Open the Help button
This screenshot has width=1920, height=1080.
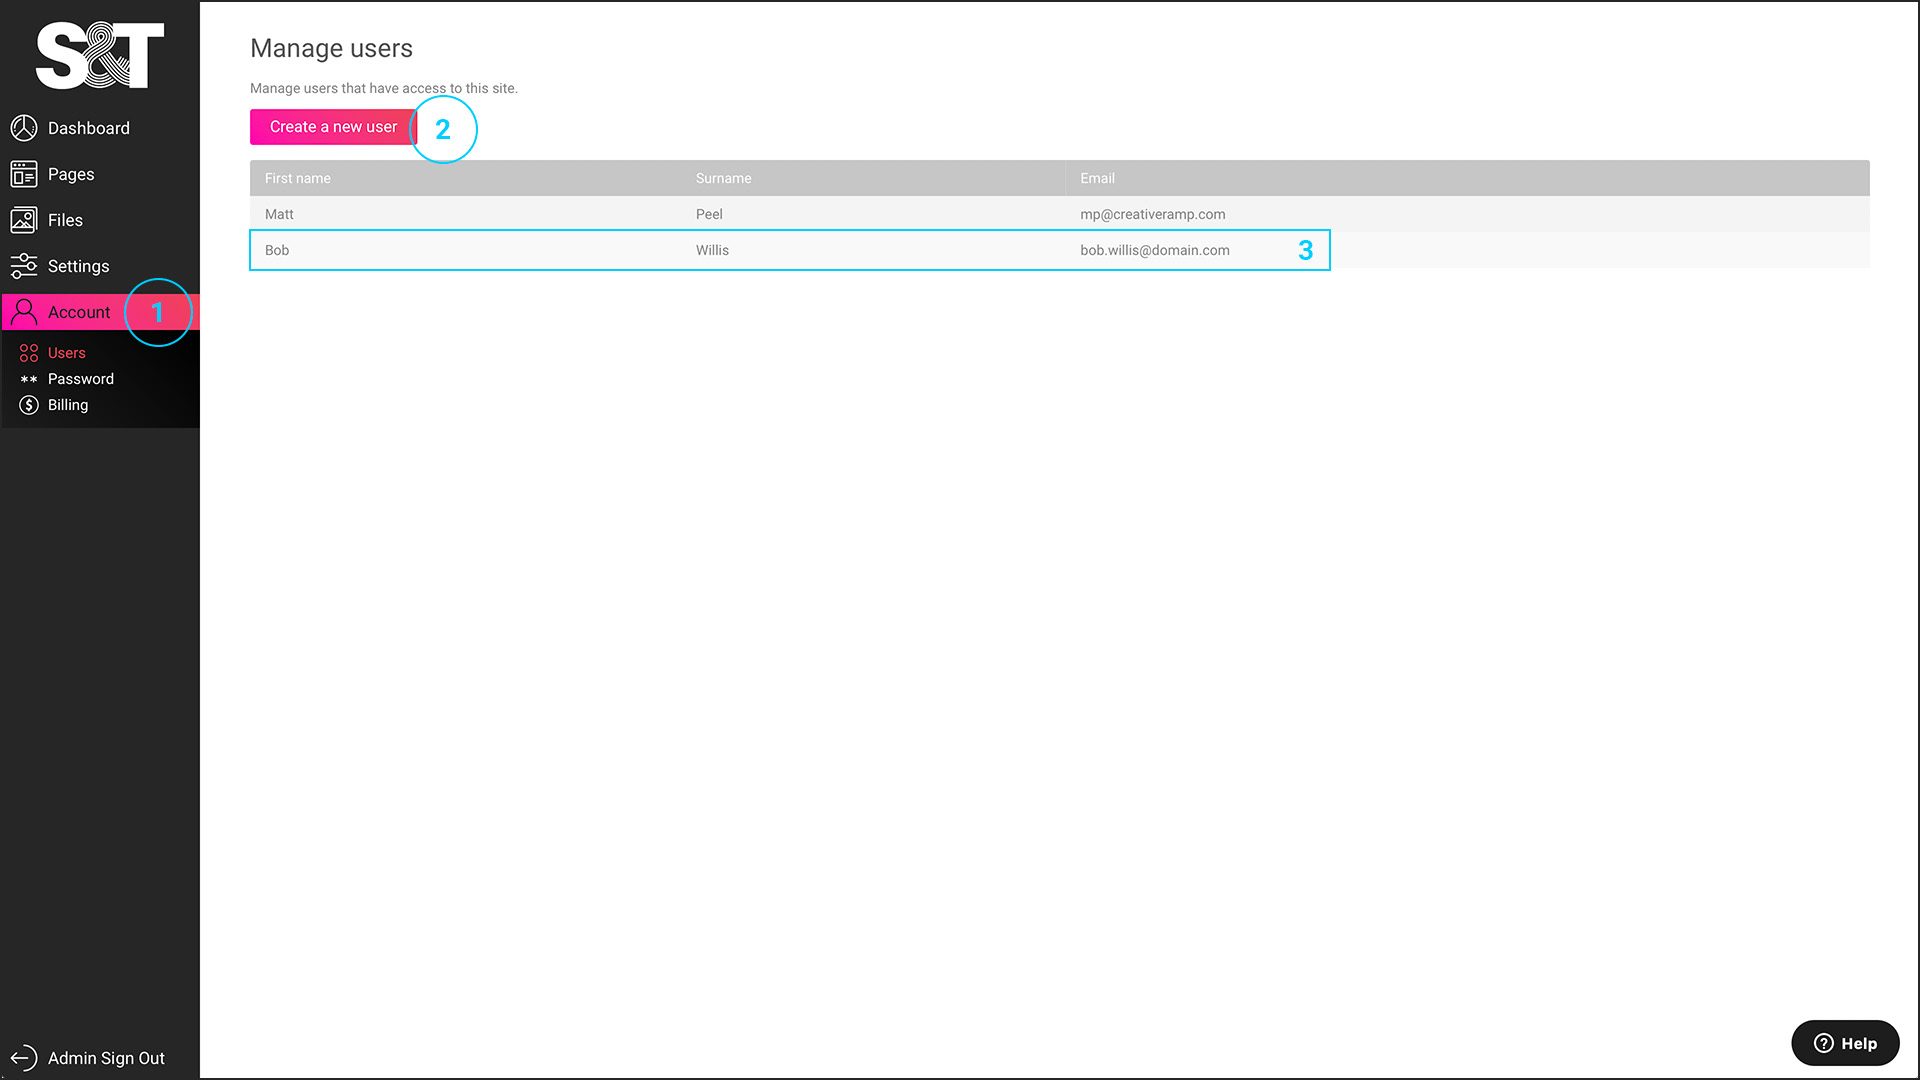click(1845, 1043)
